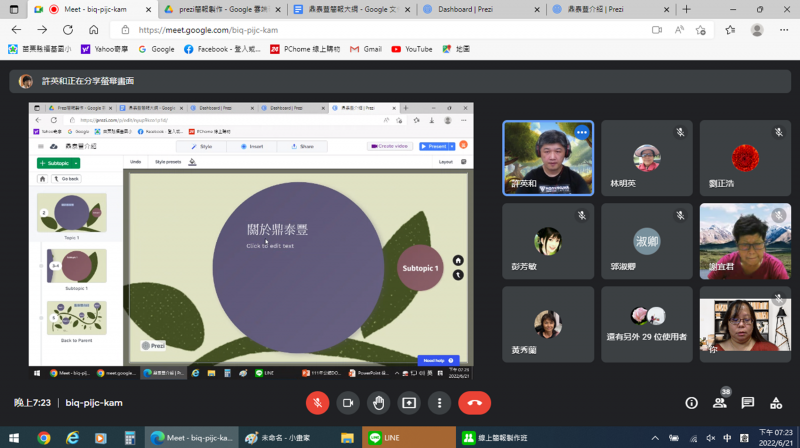The height and width of the screenshot is (448, 800).
Task: Raise your hand in the meeting
Action: tap(379, 402)
